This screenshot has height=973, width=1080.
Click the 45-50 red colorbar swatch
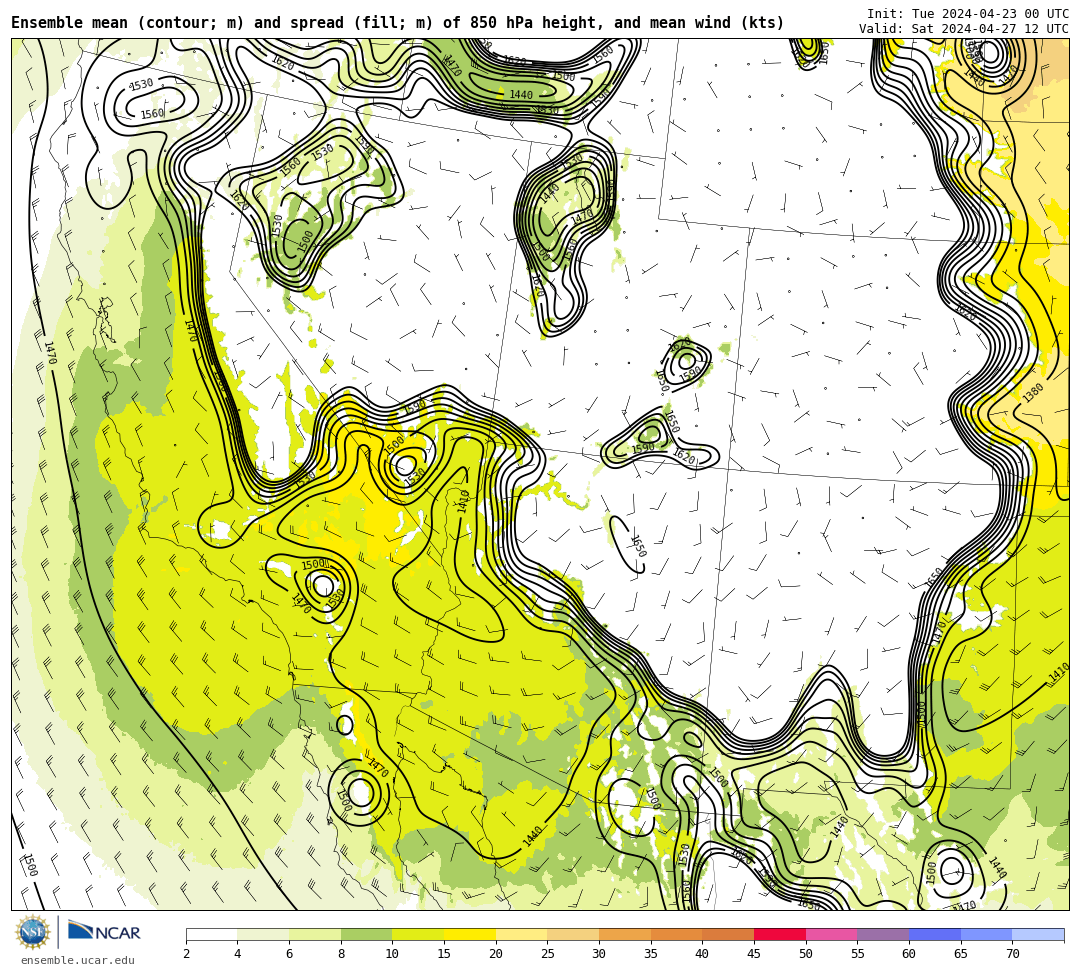[780, 934]
